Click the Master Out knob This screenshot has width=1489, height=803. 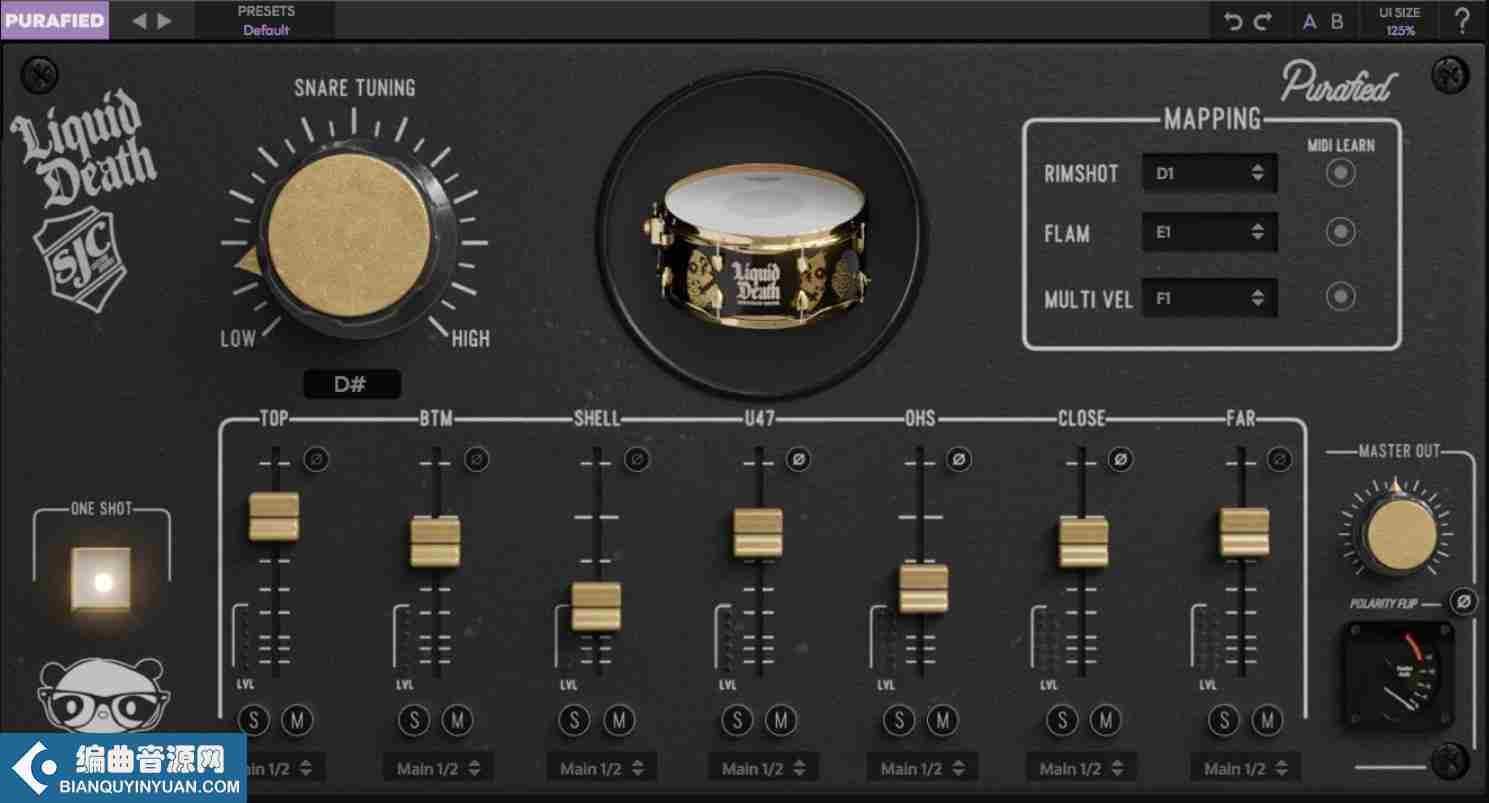(1400, 535)
